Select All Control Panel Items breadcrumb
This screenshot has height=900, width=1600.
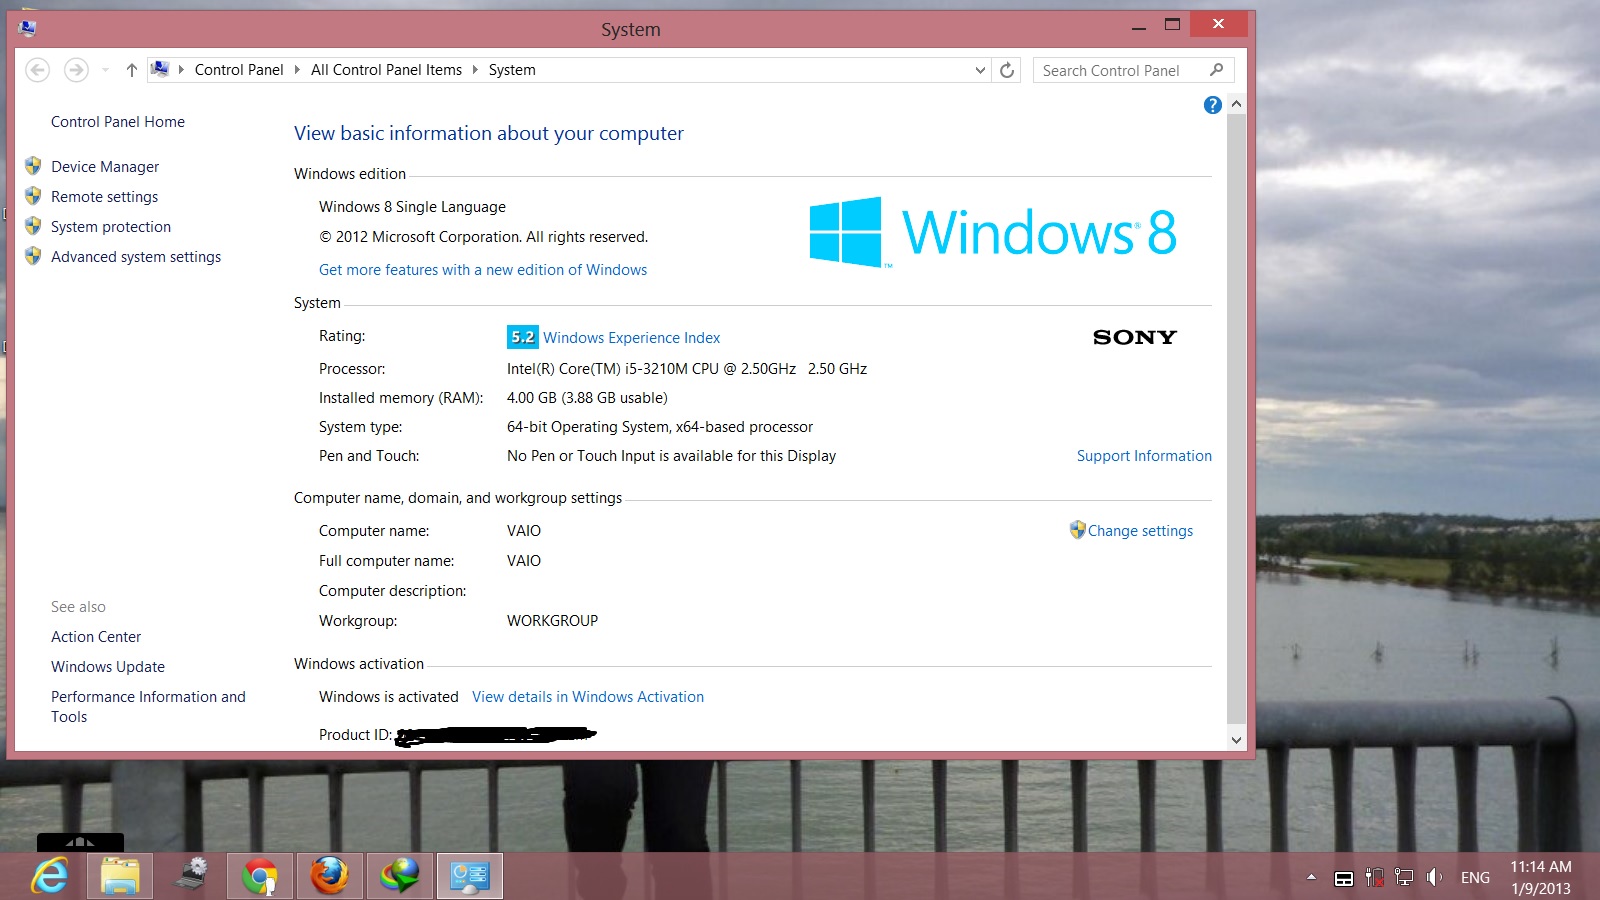coord(386,70)
